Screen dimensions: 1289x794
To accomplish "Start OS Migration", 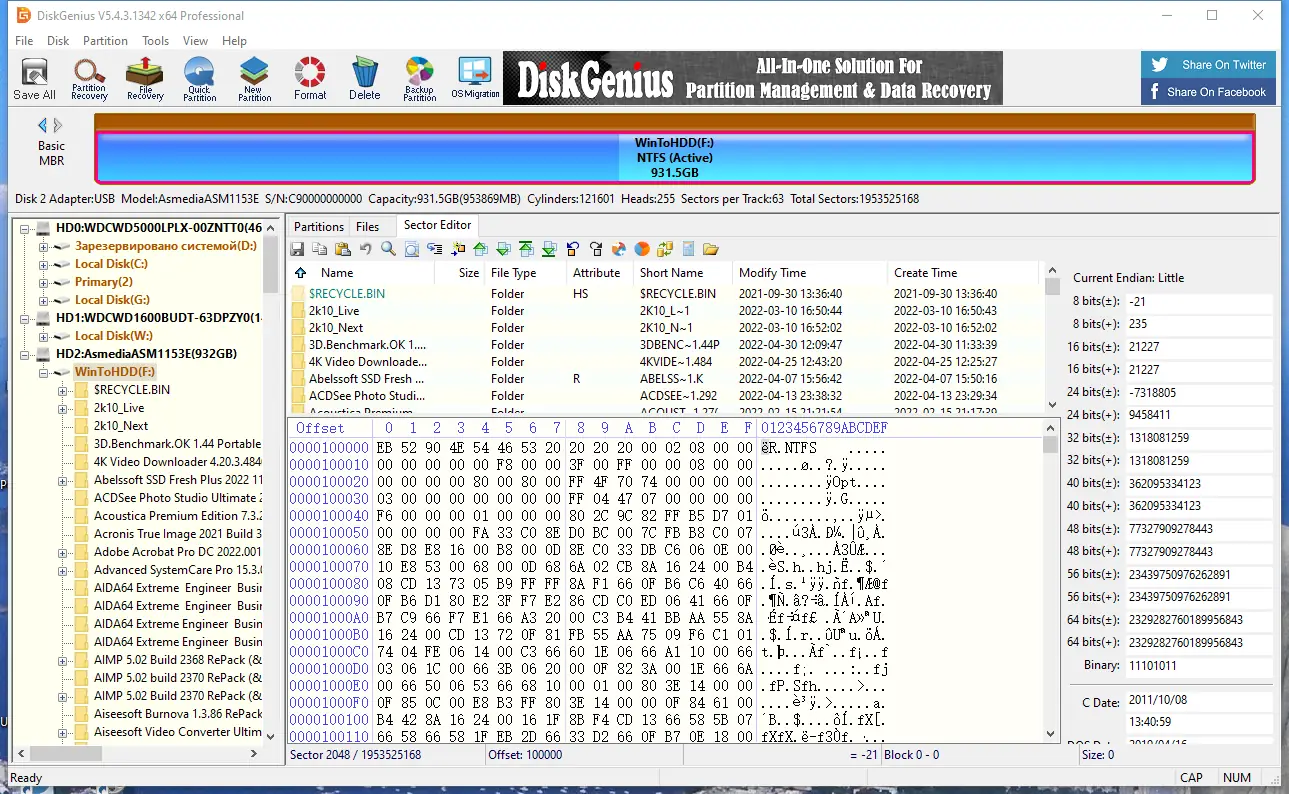I will [474, 78].
